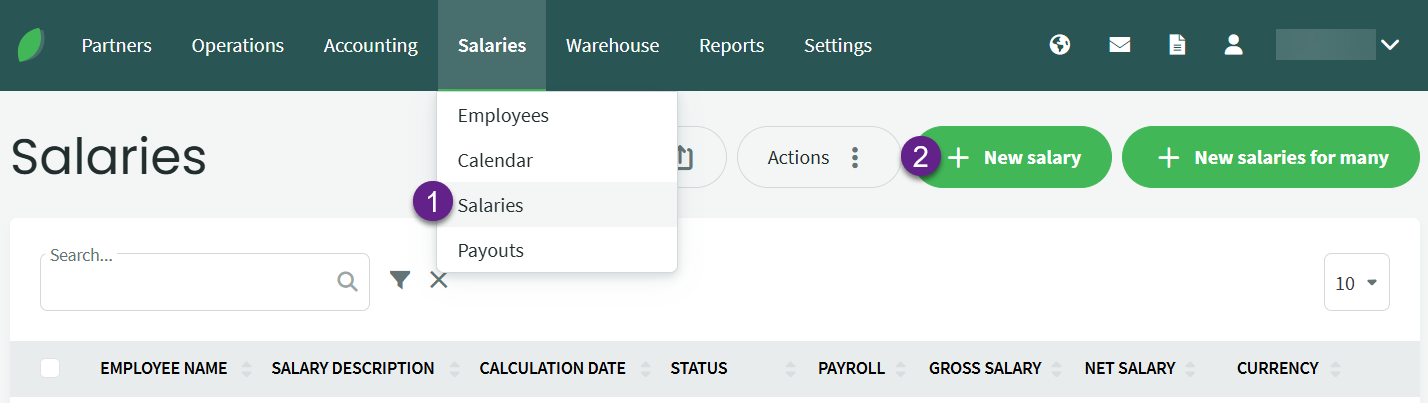
Task: Select Payouts from the Salaries menu
Action: [x=491, y=250]
